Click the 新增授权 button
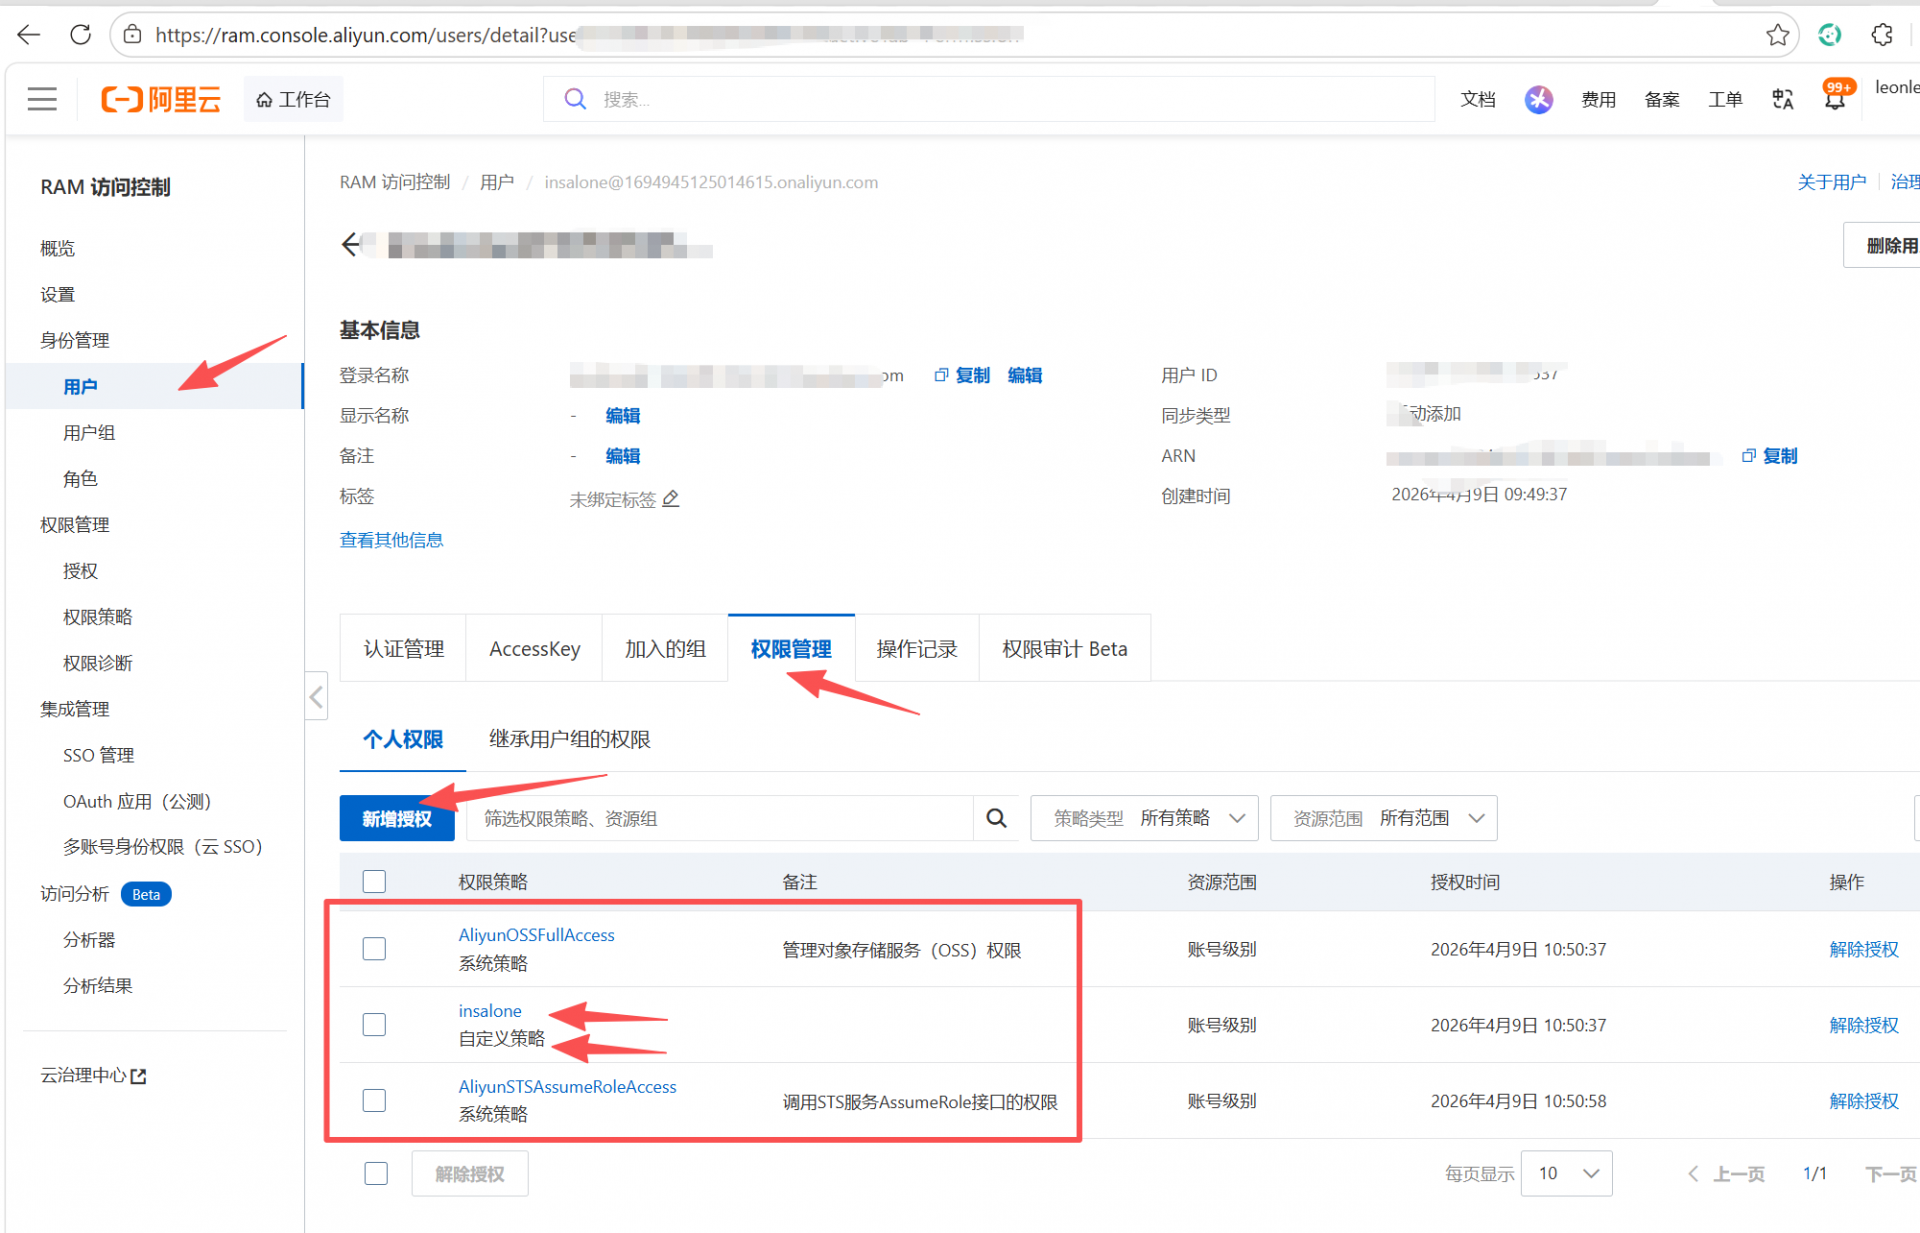Image resolution: width=1920 pixels, height=1233 pixels. pyautogui.click(x=397, y=818)
